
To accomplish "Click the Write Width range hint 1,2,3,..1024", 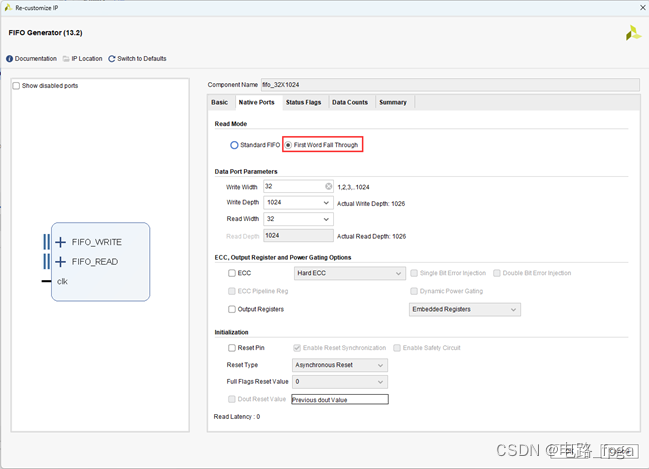I will (x=353, y=187).
